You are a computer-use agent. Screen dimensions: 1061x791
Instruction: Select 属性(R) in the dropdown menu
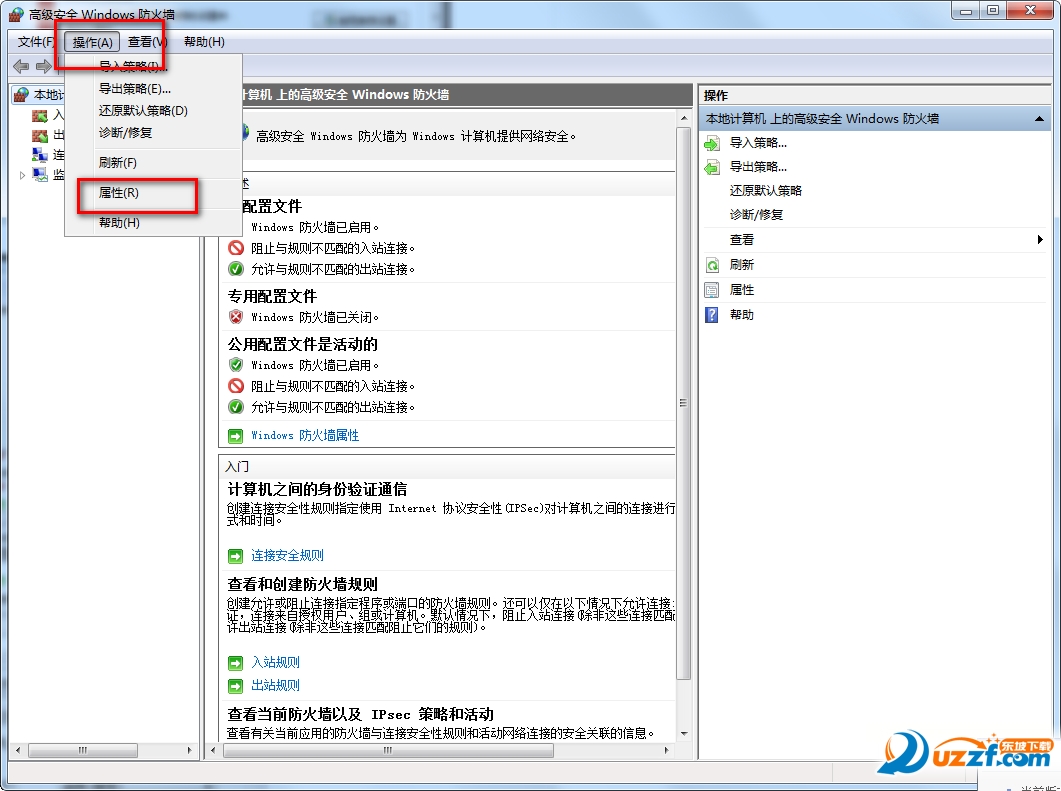coord(118,193)
